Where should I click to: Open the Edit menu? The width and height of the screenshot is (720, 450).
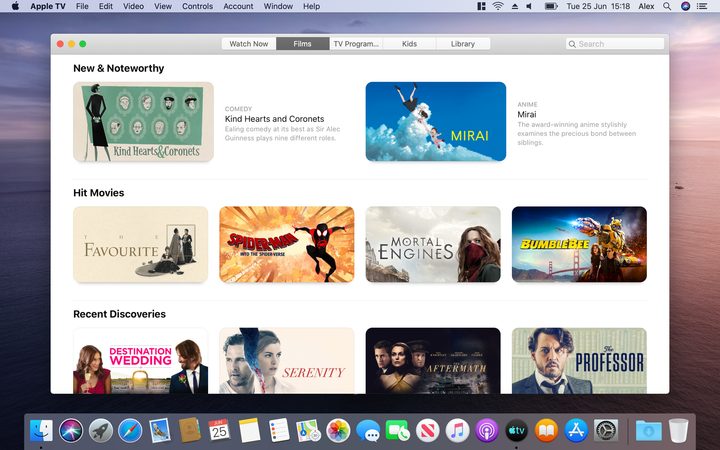(x=106, y=6)
